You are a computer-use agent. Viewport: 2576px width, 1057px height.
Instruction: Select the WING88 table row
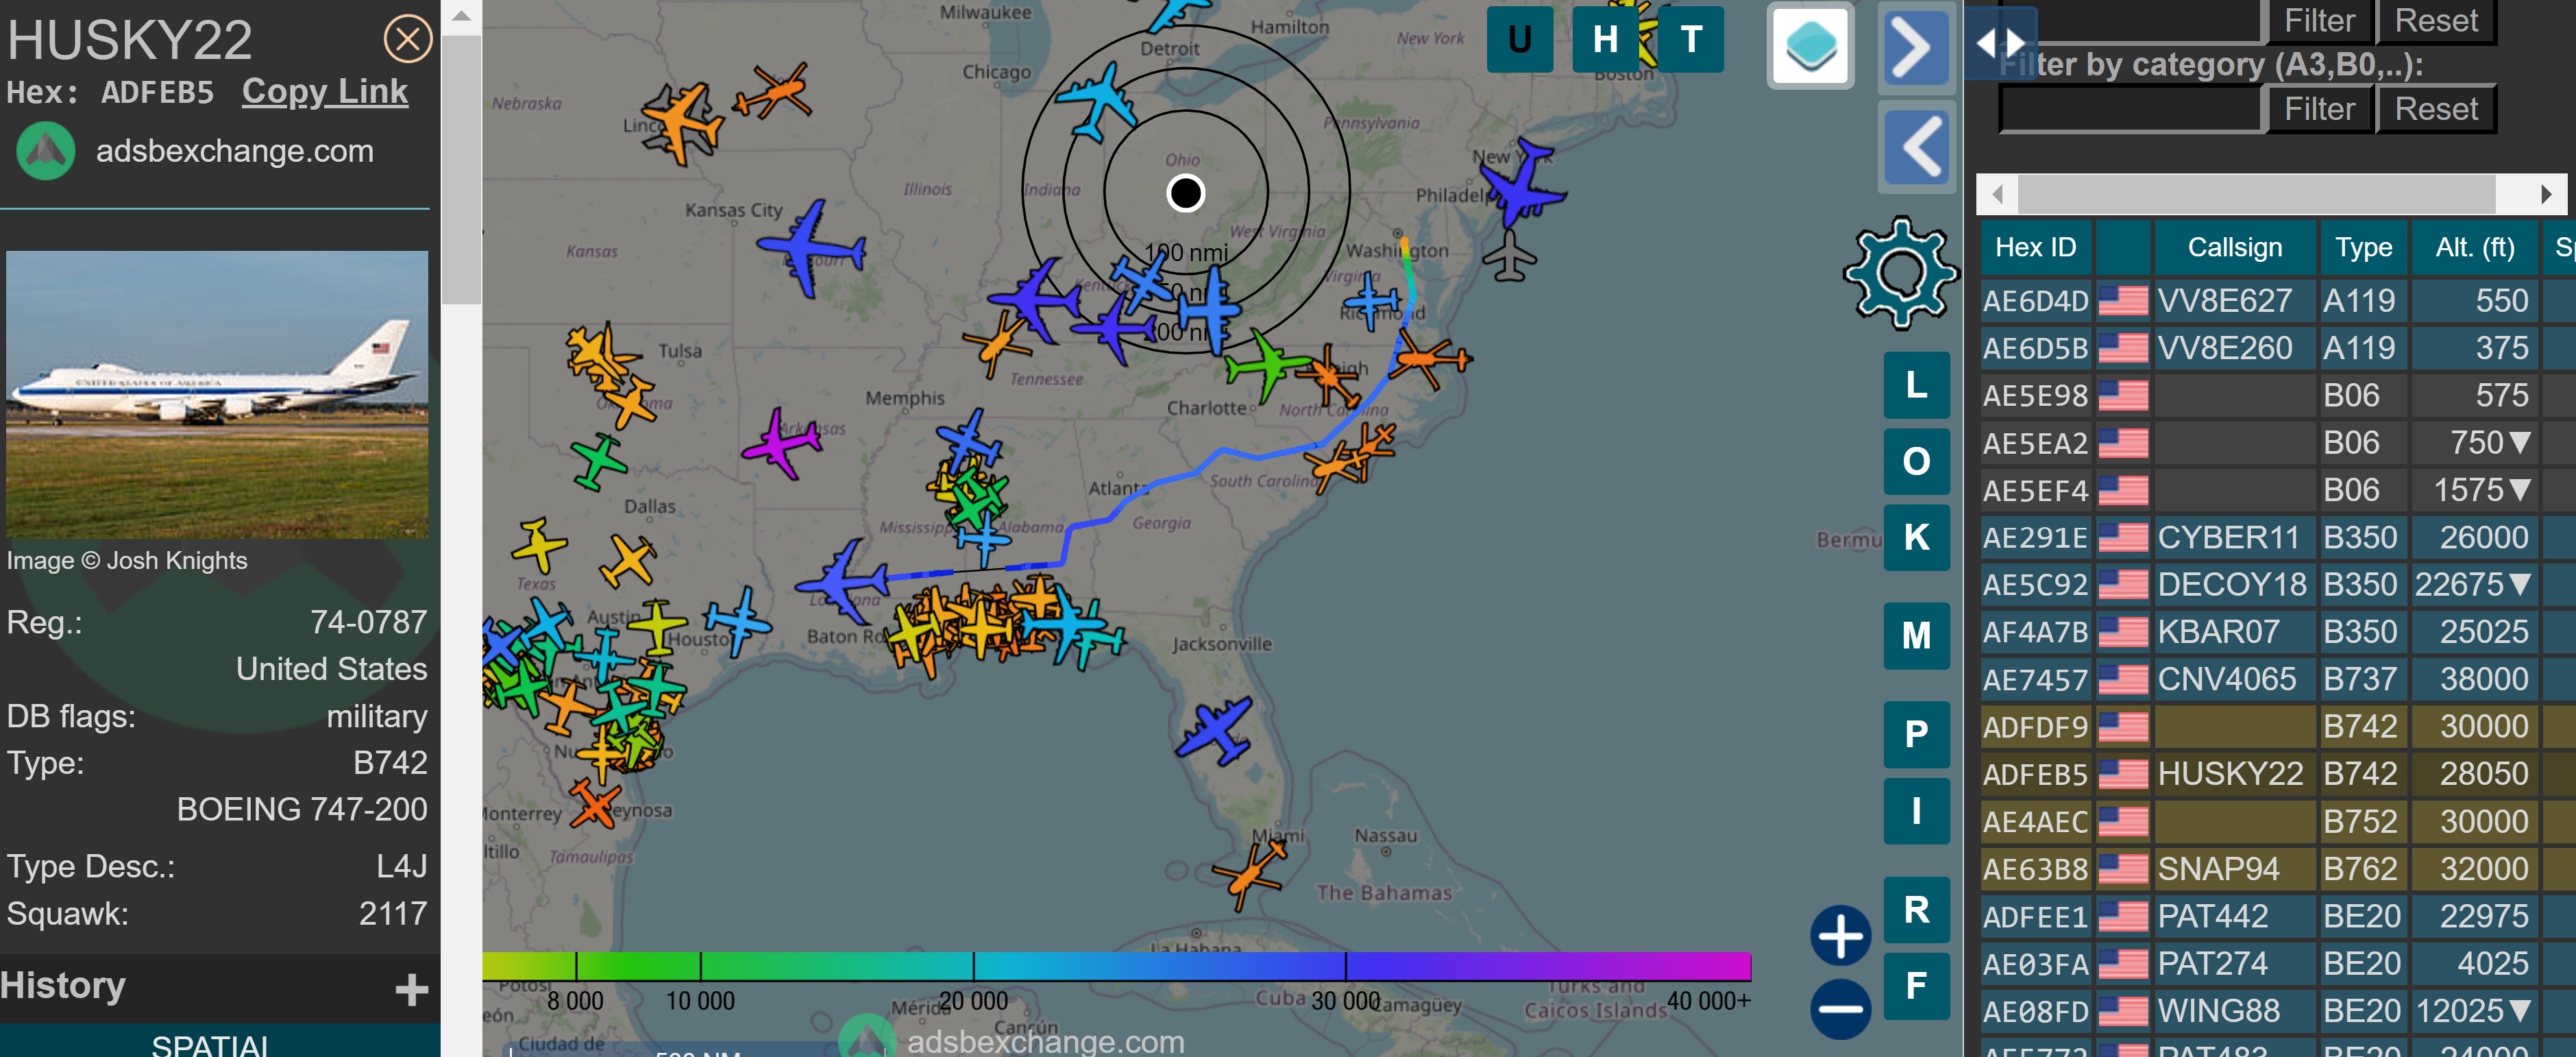[x=2278, y=1011]
